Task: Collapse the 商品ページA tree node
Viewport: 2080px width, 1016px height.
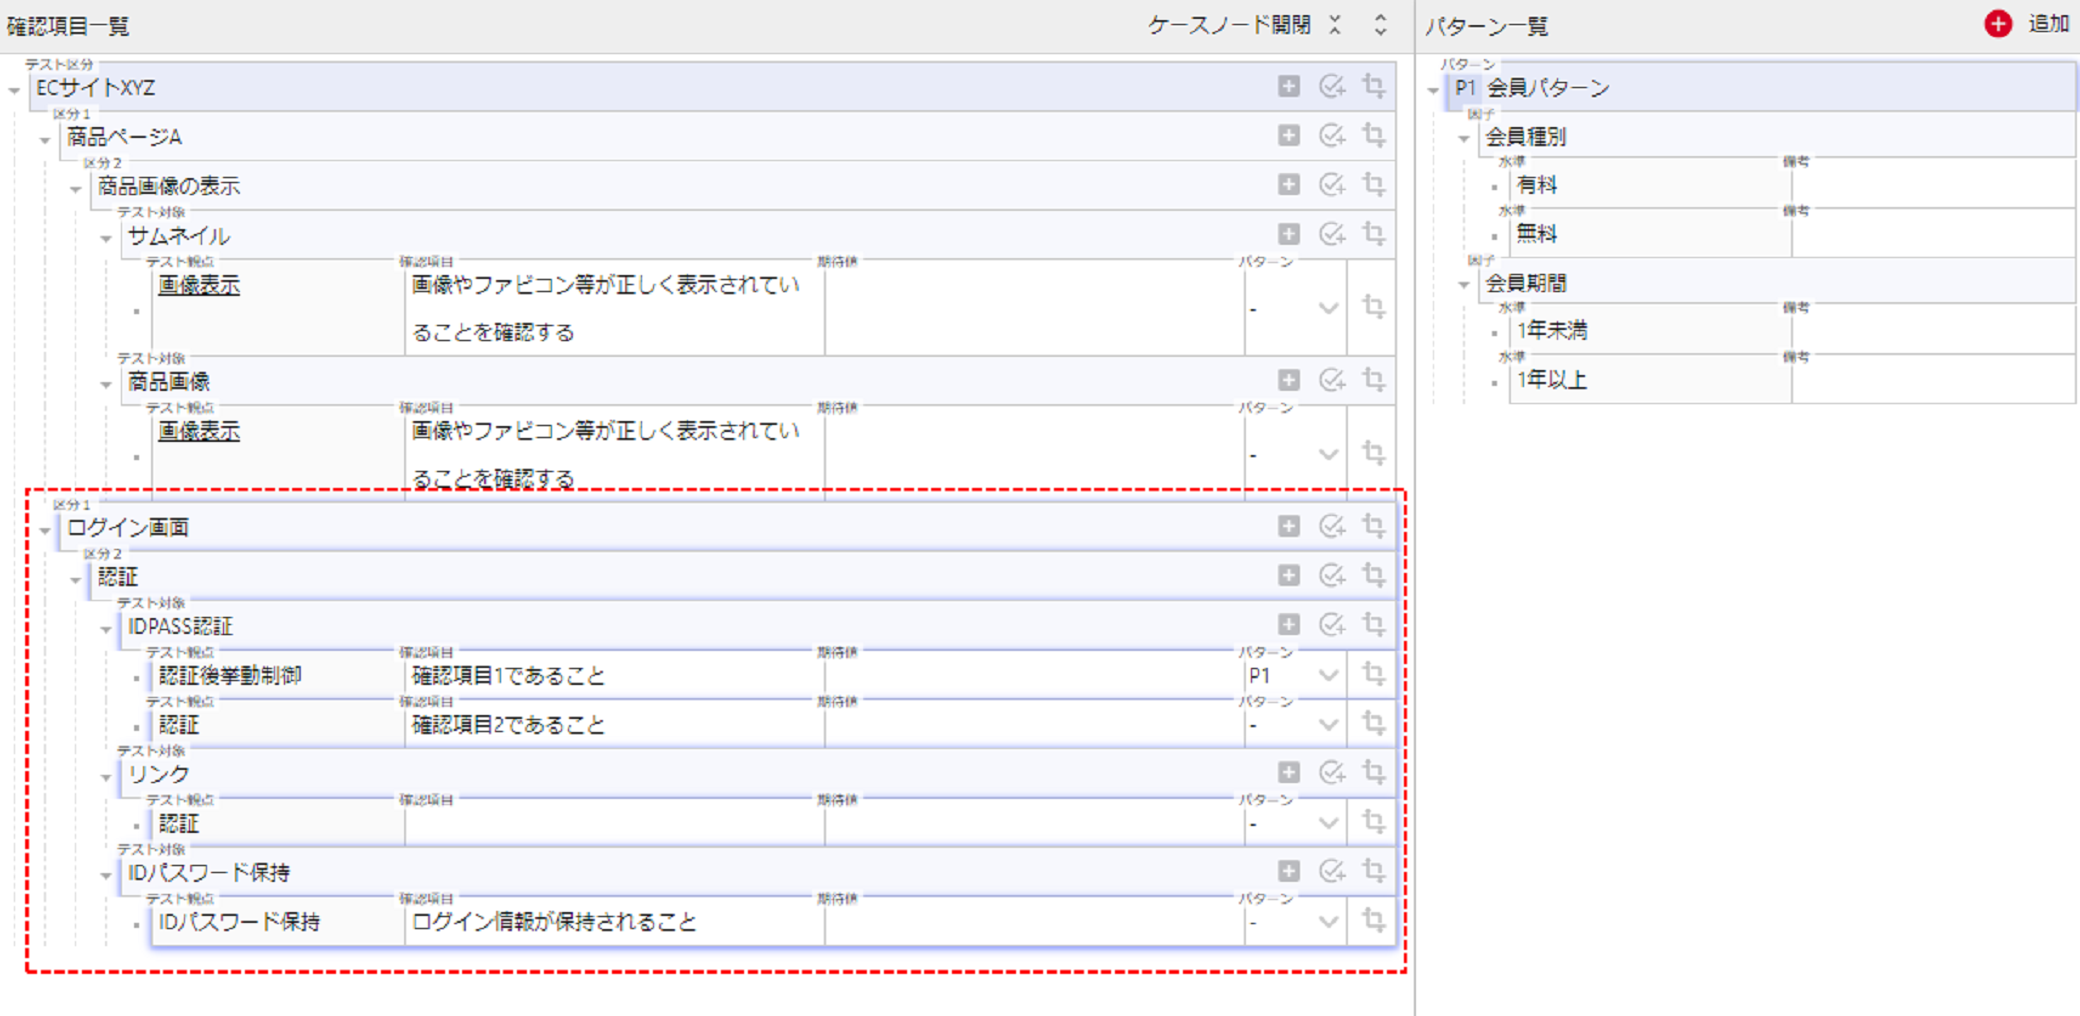Action: (x=45, y=140)
